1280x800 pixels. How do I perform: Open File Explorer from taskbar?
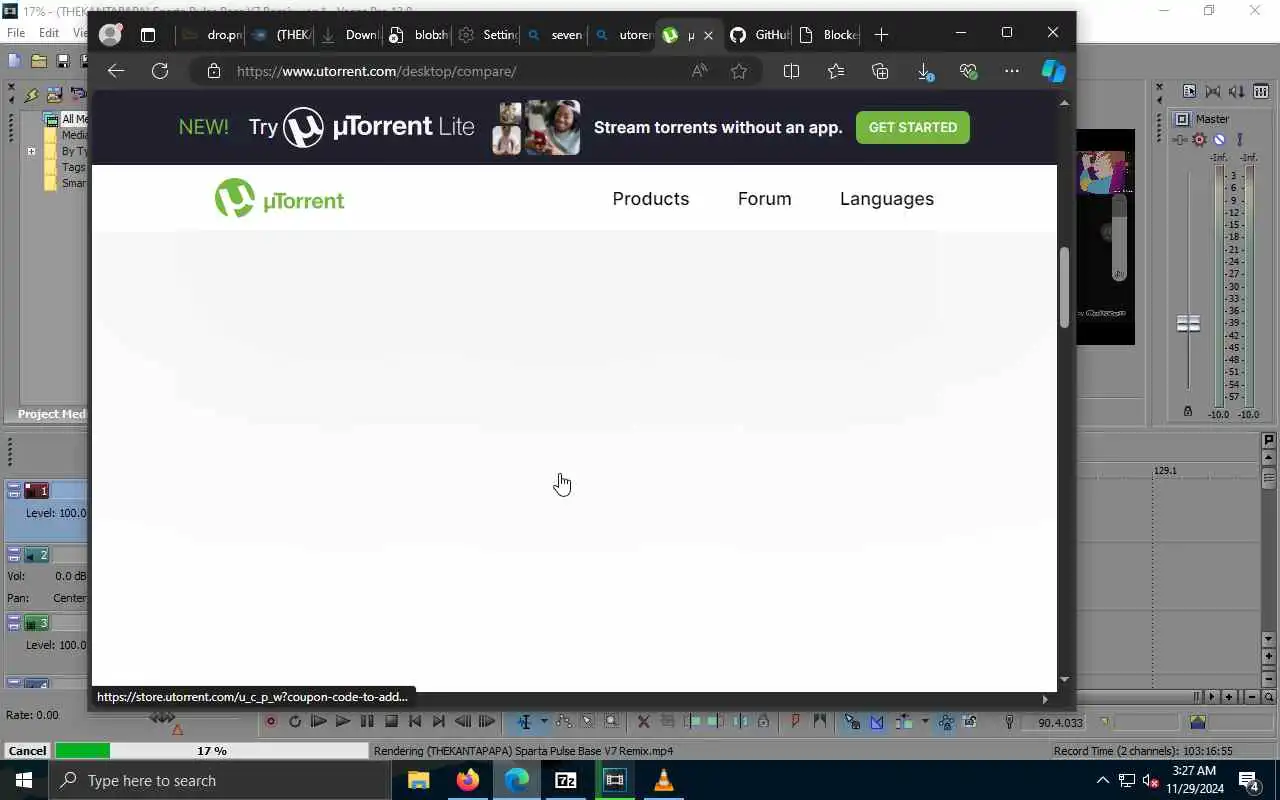click(x=418, y=780)
